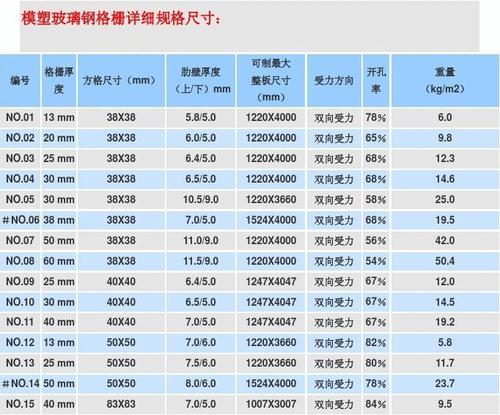Image resolution: width=500 pixels, height=415 pixels.
Task: Click the 10.5/9.0 rib thickness cell
Action: [x=201, y=199]
